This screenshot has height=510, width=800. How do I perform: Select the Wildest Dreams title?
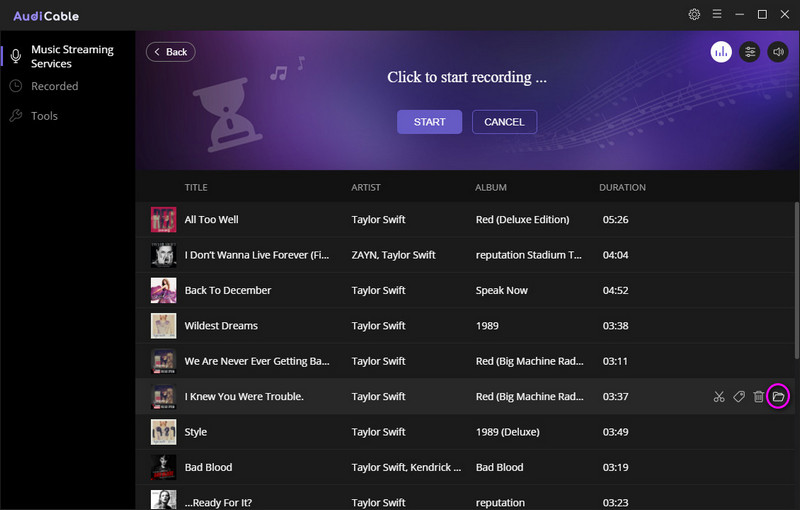(221, 325)
